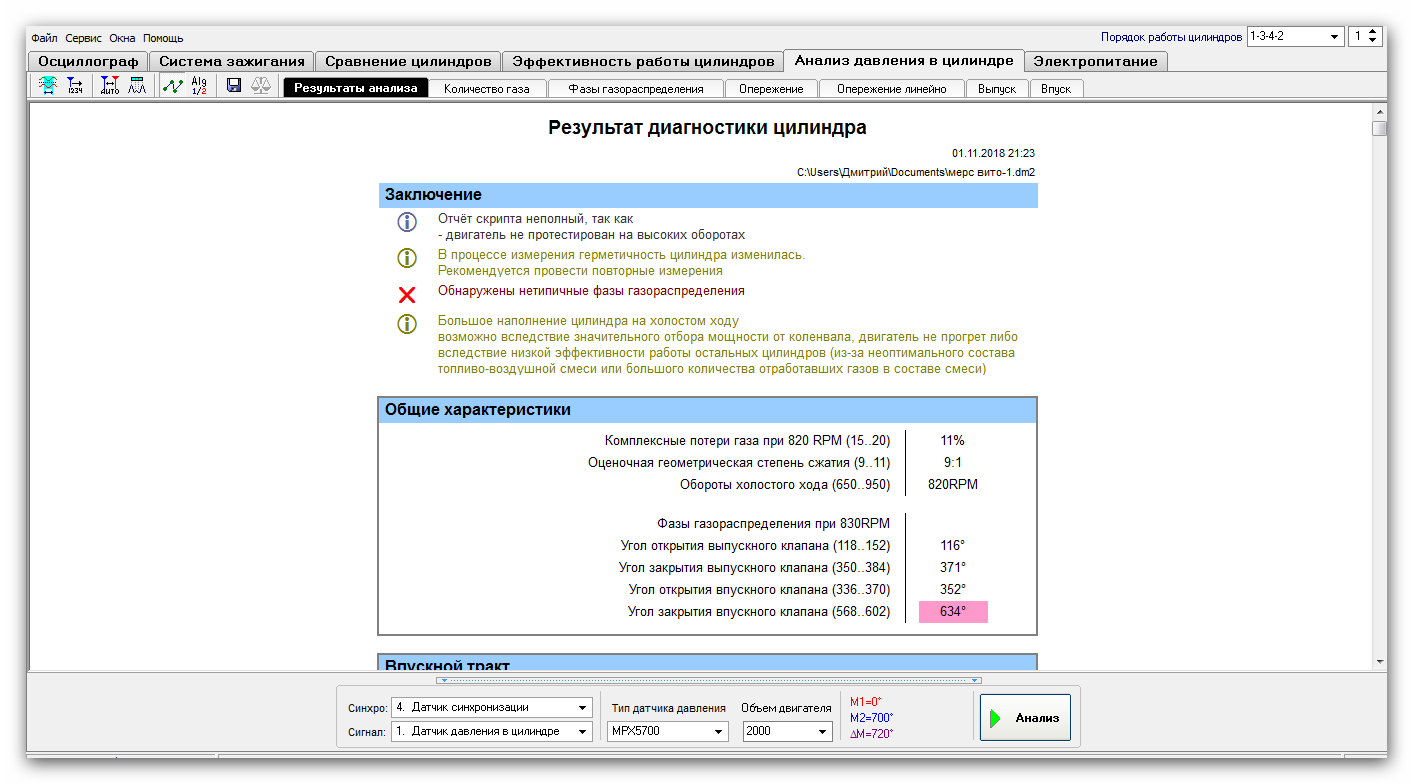The height and width of the screenshot is (784, 1413).
Task: Select the Анализ давления в цилиндре tab
Action: point(904,60)
